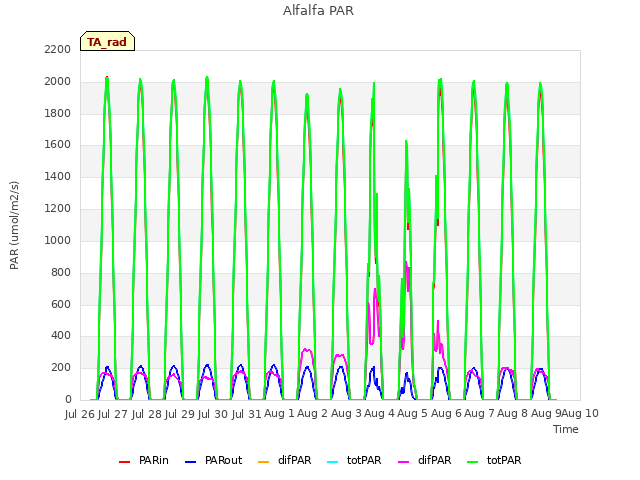Click the 'Aug 5' x-axis date label

pyautogui.click(x=412, y=413)
